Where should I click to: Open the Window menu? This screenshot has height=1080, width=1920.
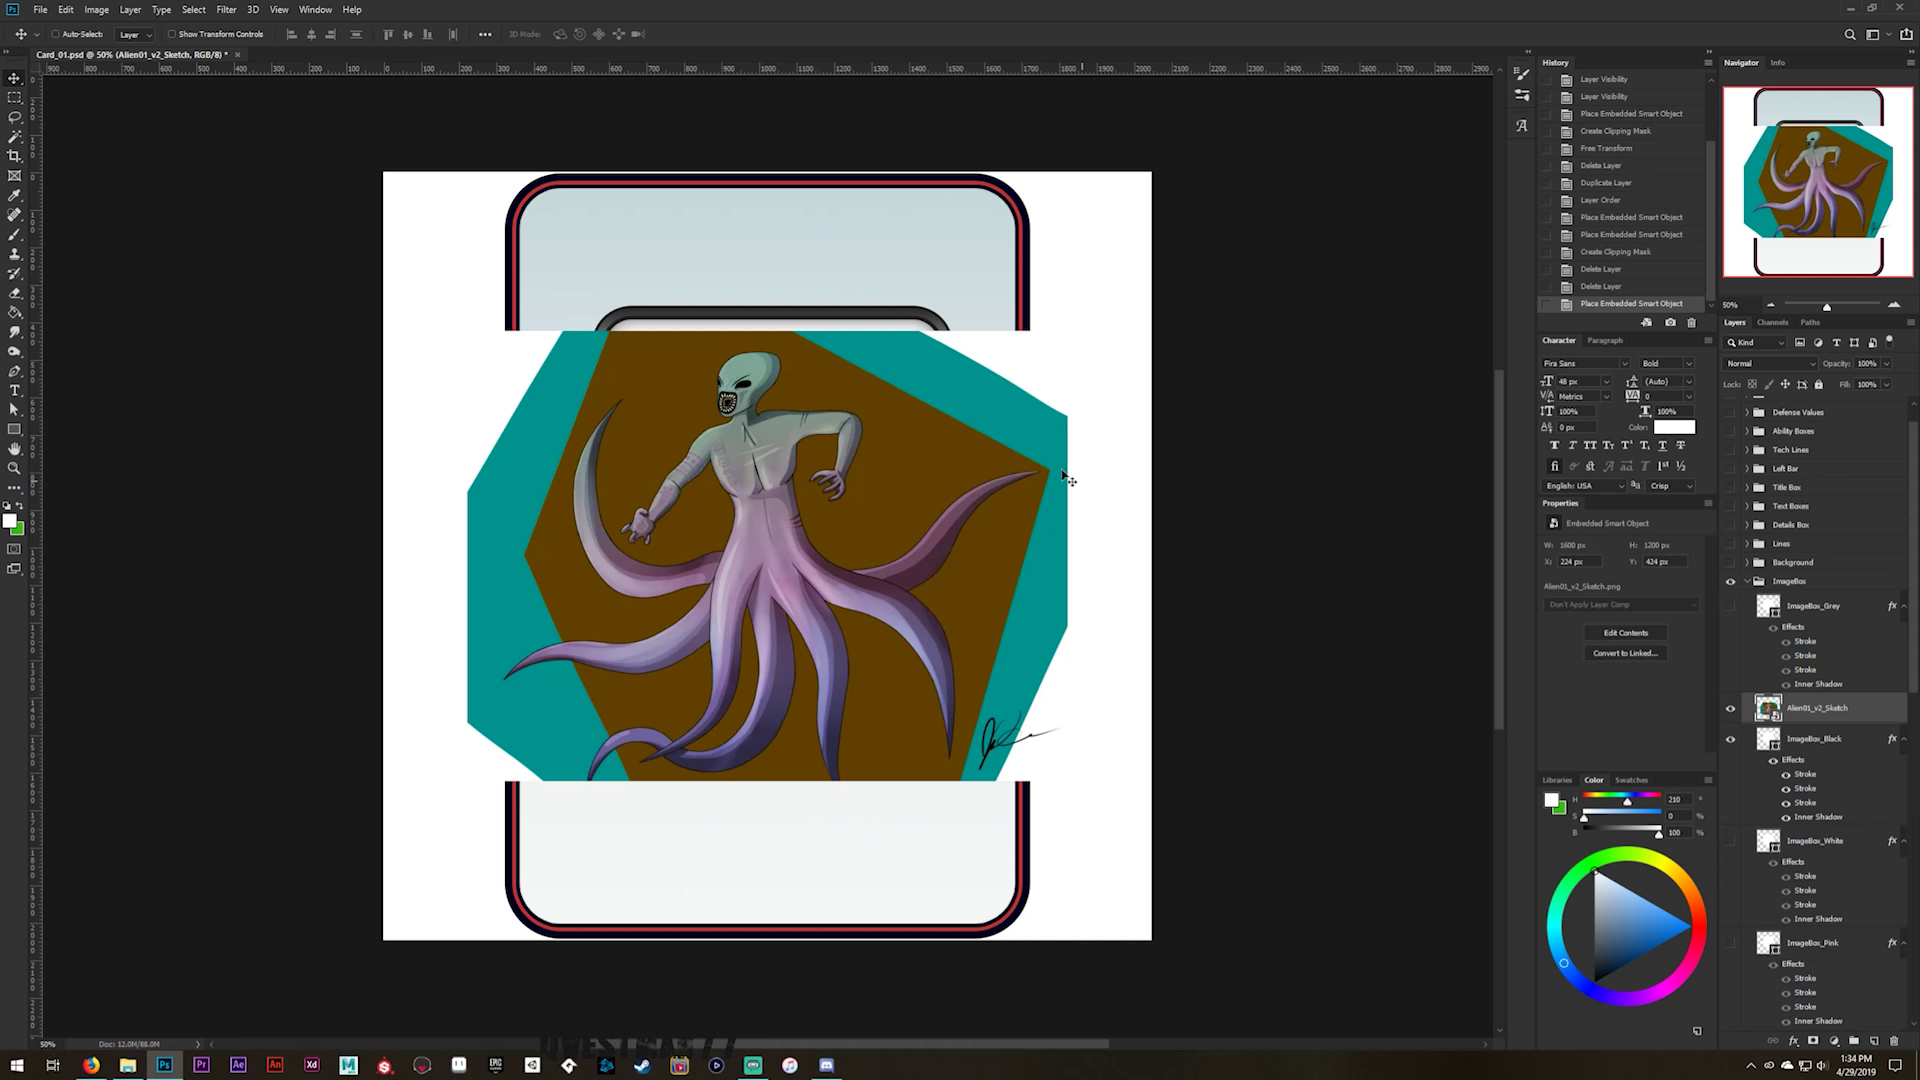pyautogui.click(x=315, y=9)
